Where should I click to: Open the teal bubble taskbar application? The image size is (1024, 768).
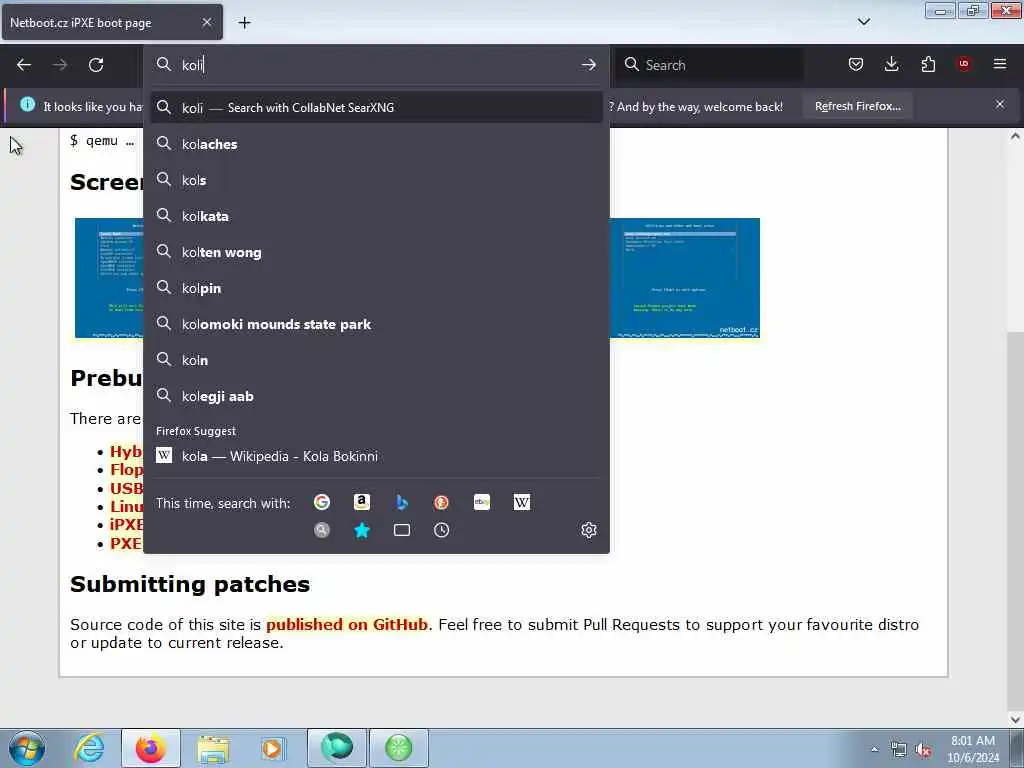tap(337, 748)
